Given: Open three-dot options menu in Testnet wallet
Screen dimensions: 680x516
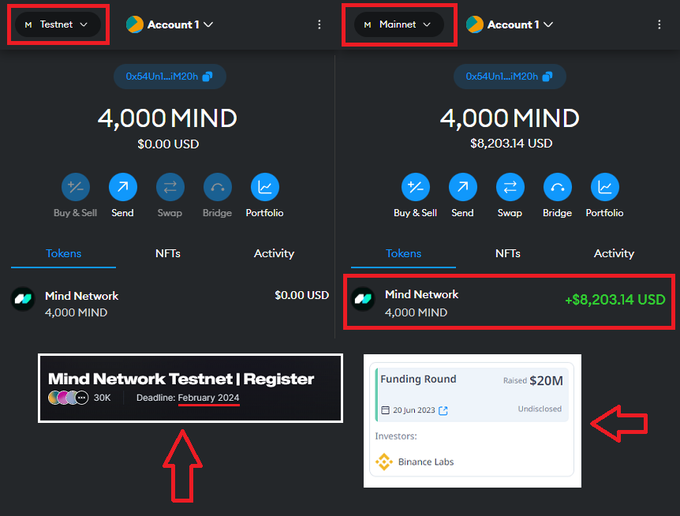Looking at the screenshot, I should pos(319,25).
